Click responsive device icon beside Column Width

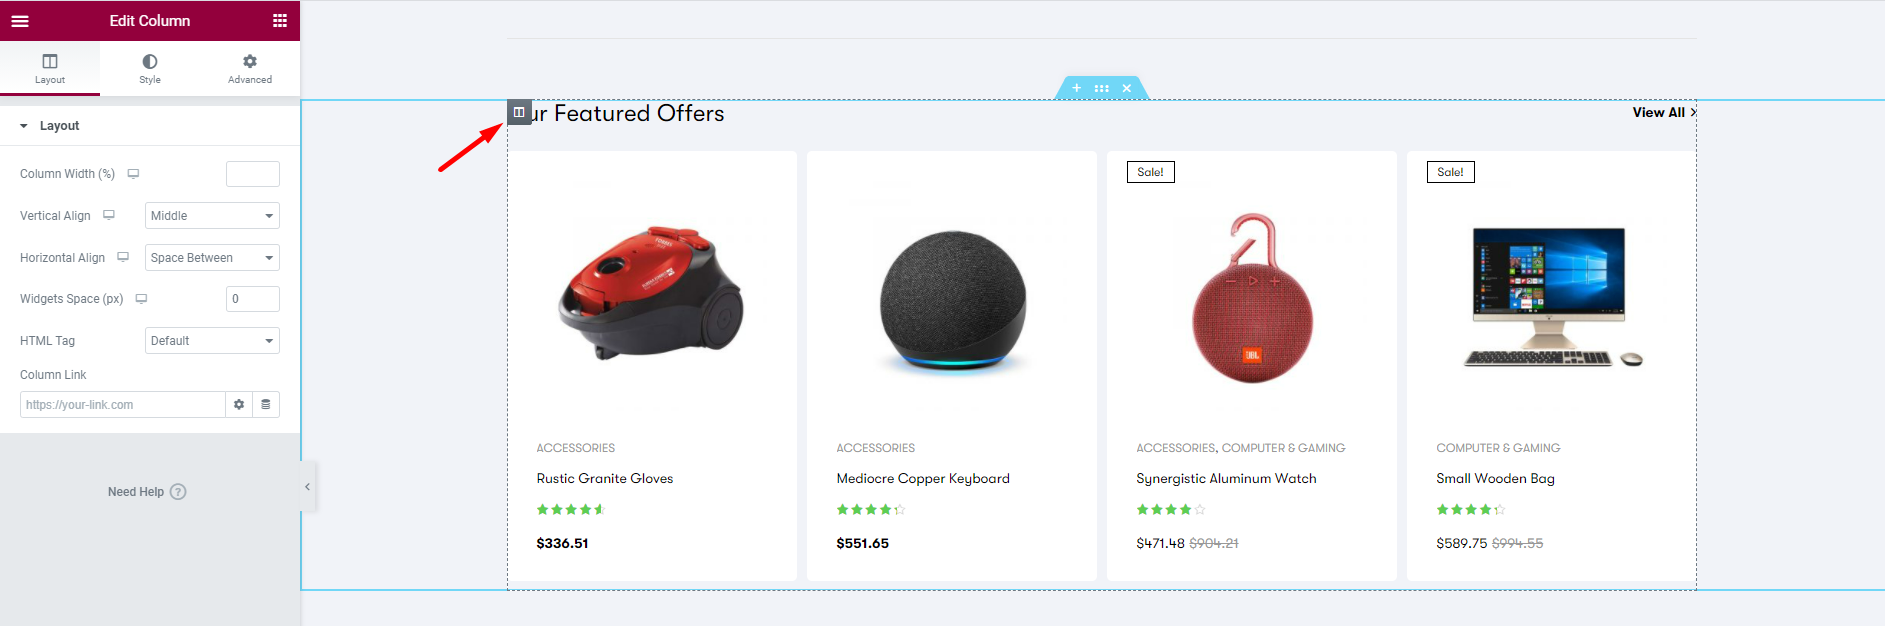click(x=133, y=174)
